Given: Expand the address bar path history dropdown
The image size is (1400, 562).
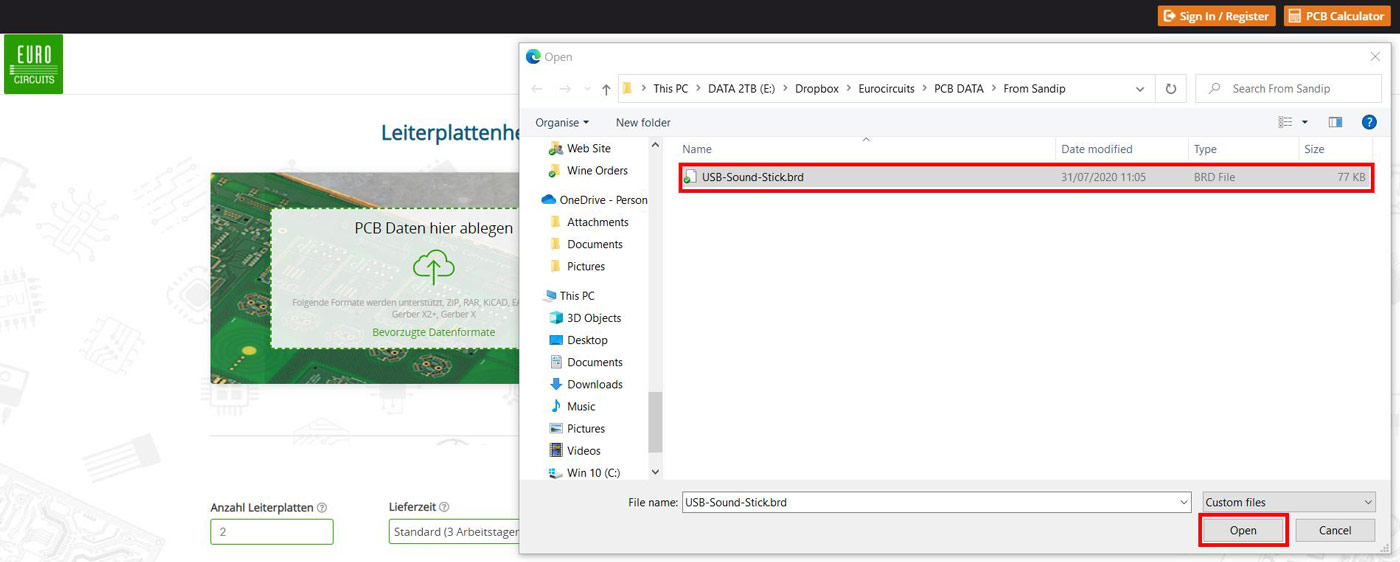Looking at the screenshot, I should (x=1140, y=89).
